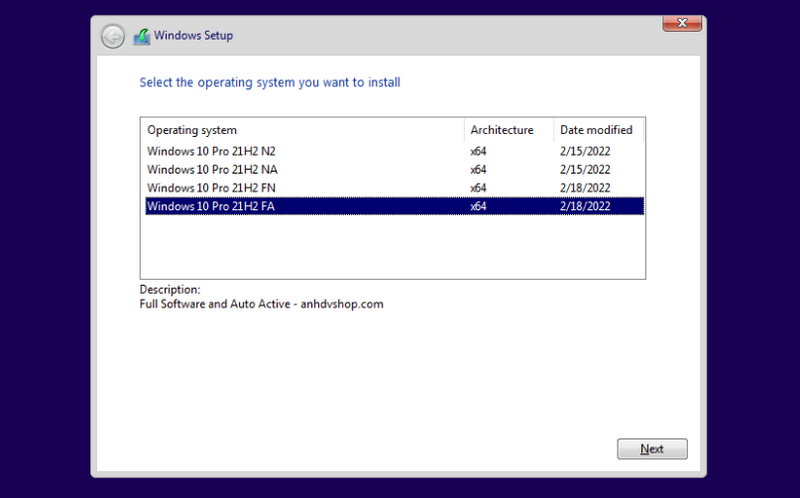The height and width of the screenshot is (498, 800).
Task: Click the Next button
Action: point(652,449)
